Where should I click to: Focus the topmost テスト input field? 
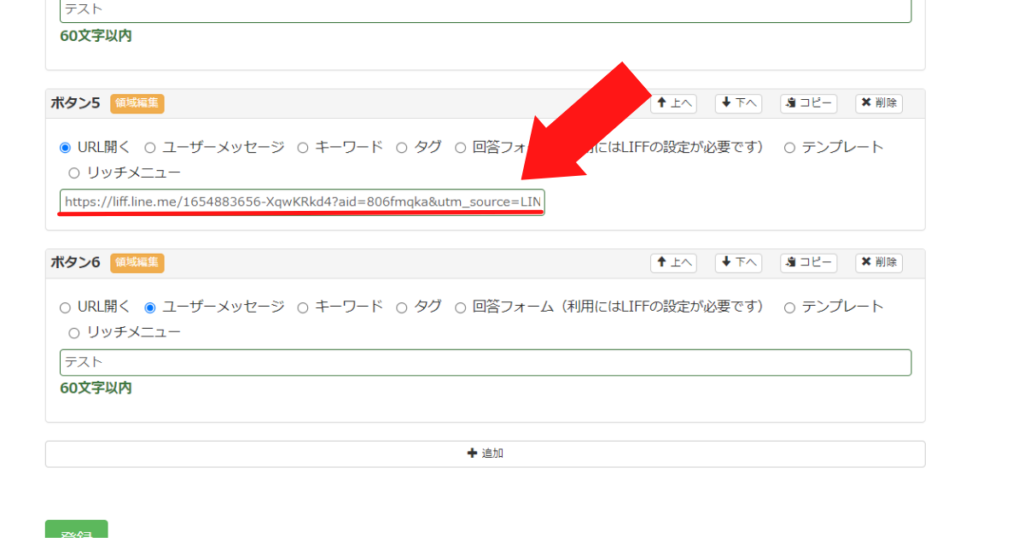[485, 11]
